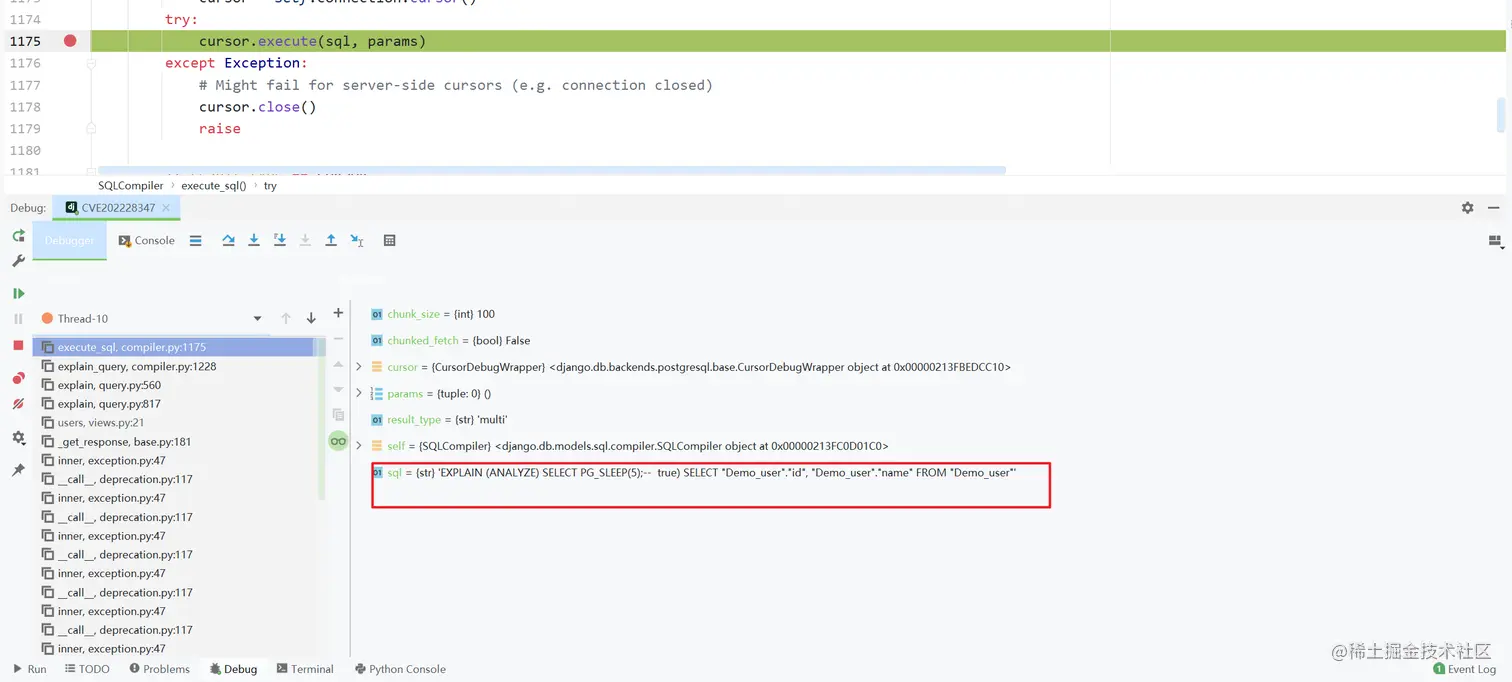The width and height of the screenshot is (1512, 682).
Task: Open the Debug tool window tab
Action: pyautogui.click(x=233, y=669)
